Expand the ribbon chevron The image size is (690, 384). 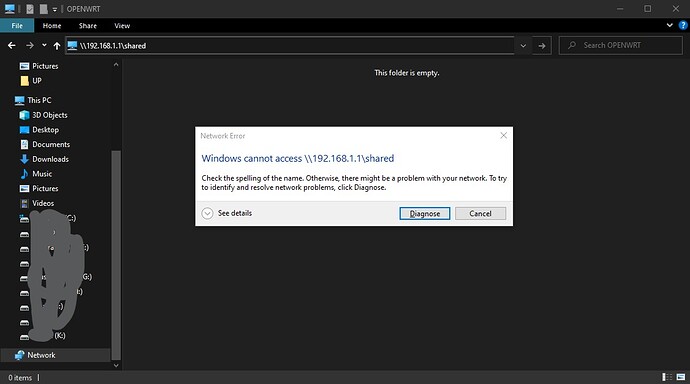669,26
